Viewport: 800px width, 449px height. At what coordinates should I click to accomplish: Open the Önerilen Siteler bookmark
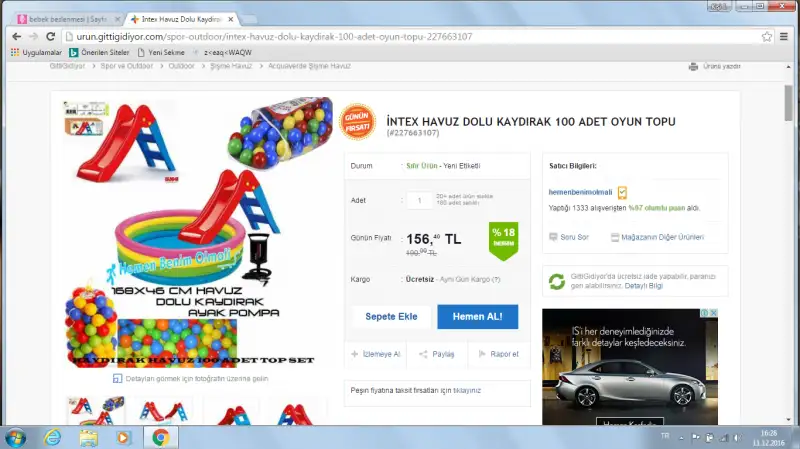pyautogui.click(x=99, y=53)
